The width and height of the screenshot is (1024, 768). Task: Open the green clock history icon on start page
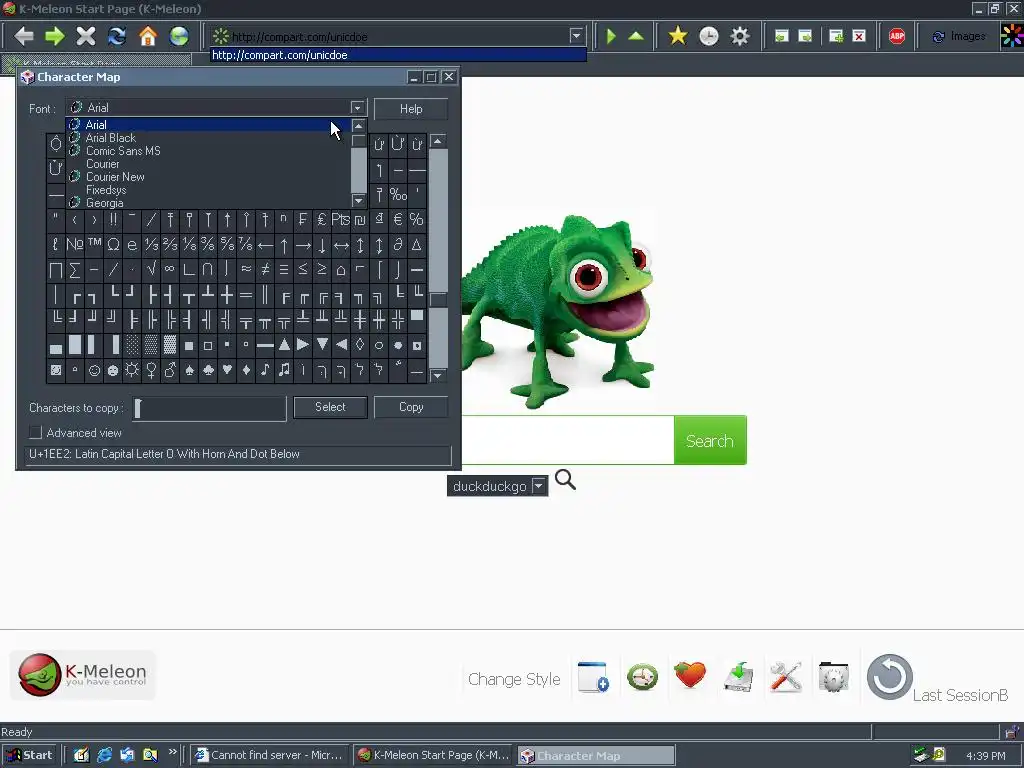click(x=642, y=677)
